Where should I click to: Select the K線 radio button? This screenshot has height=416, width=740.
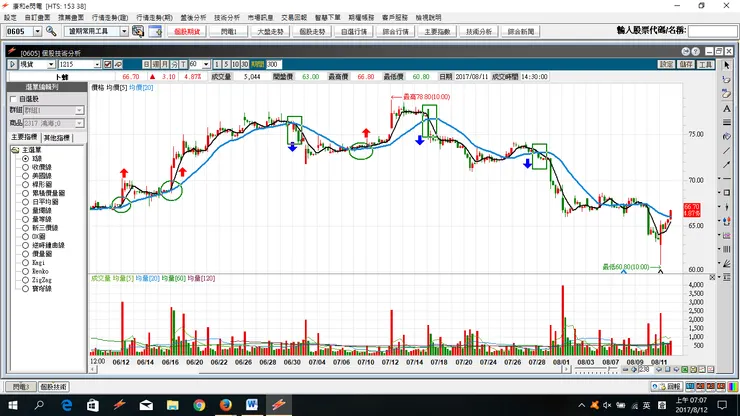[25, 159]
